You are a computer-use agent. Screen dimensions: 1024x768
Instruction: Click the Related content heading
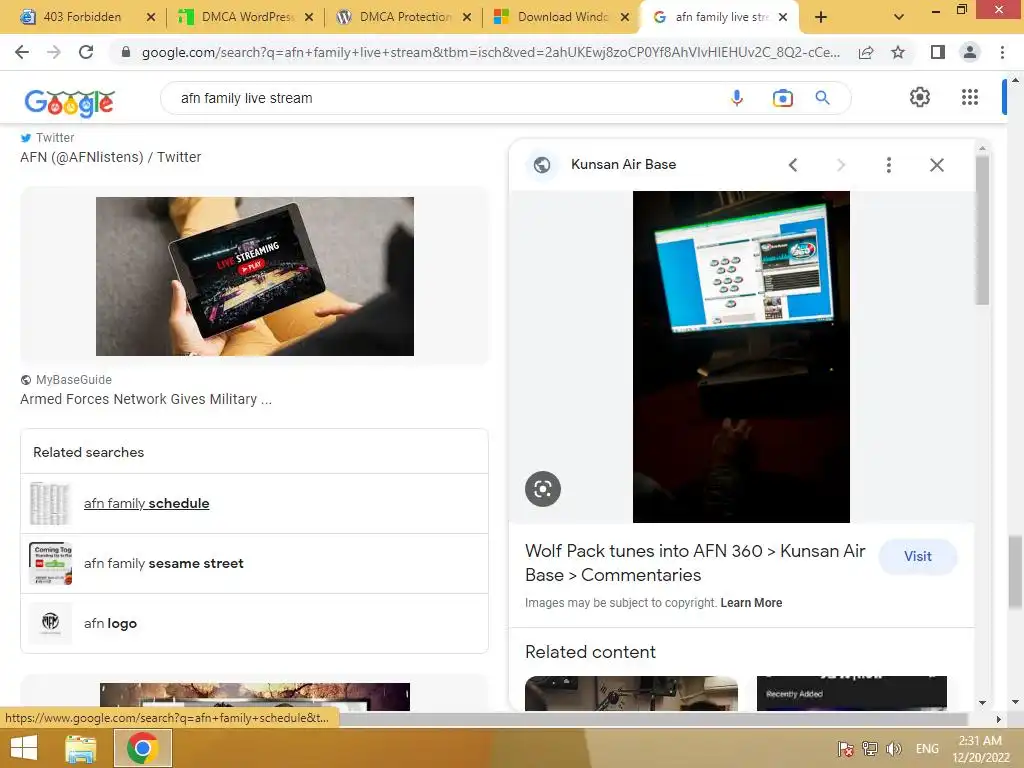click(590, 652)
